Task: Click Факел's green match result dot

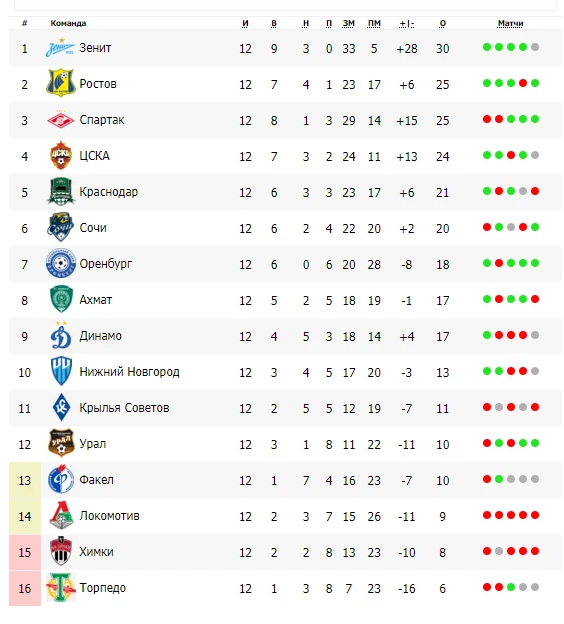Action: [x=499, y=479]
